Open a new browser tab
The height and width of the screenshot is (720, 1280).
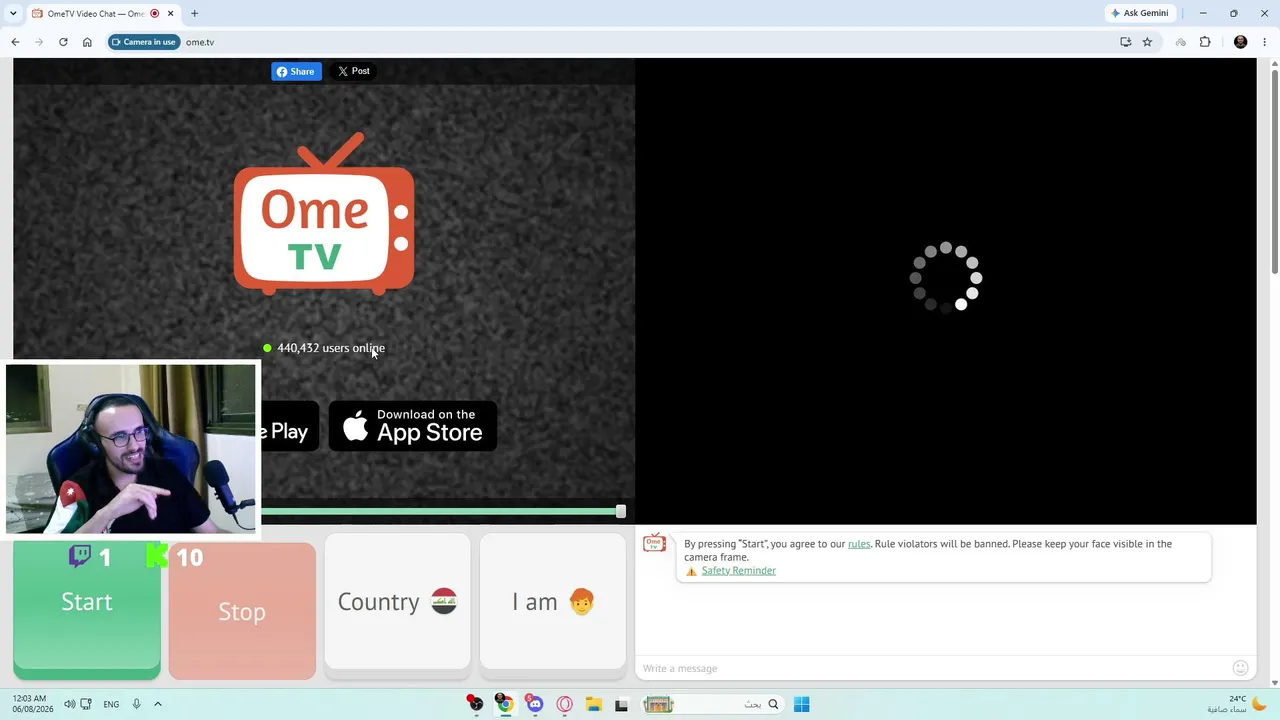pyautogui.click(x=194, y=14)
